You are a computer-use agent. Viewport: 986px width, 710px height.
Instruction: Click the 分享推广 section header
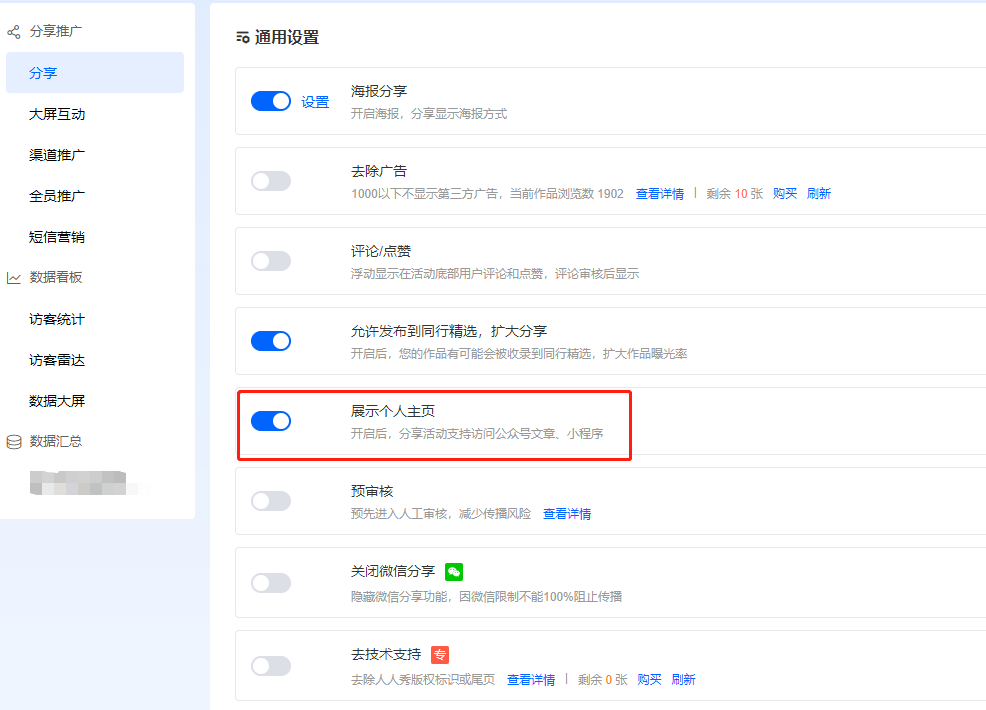56,31
